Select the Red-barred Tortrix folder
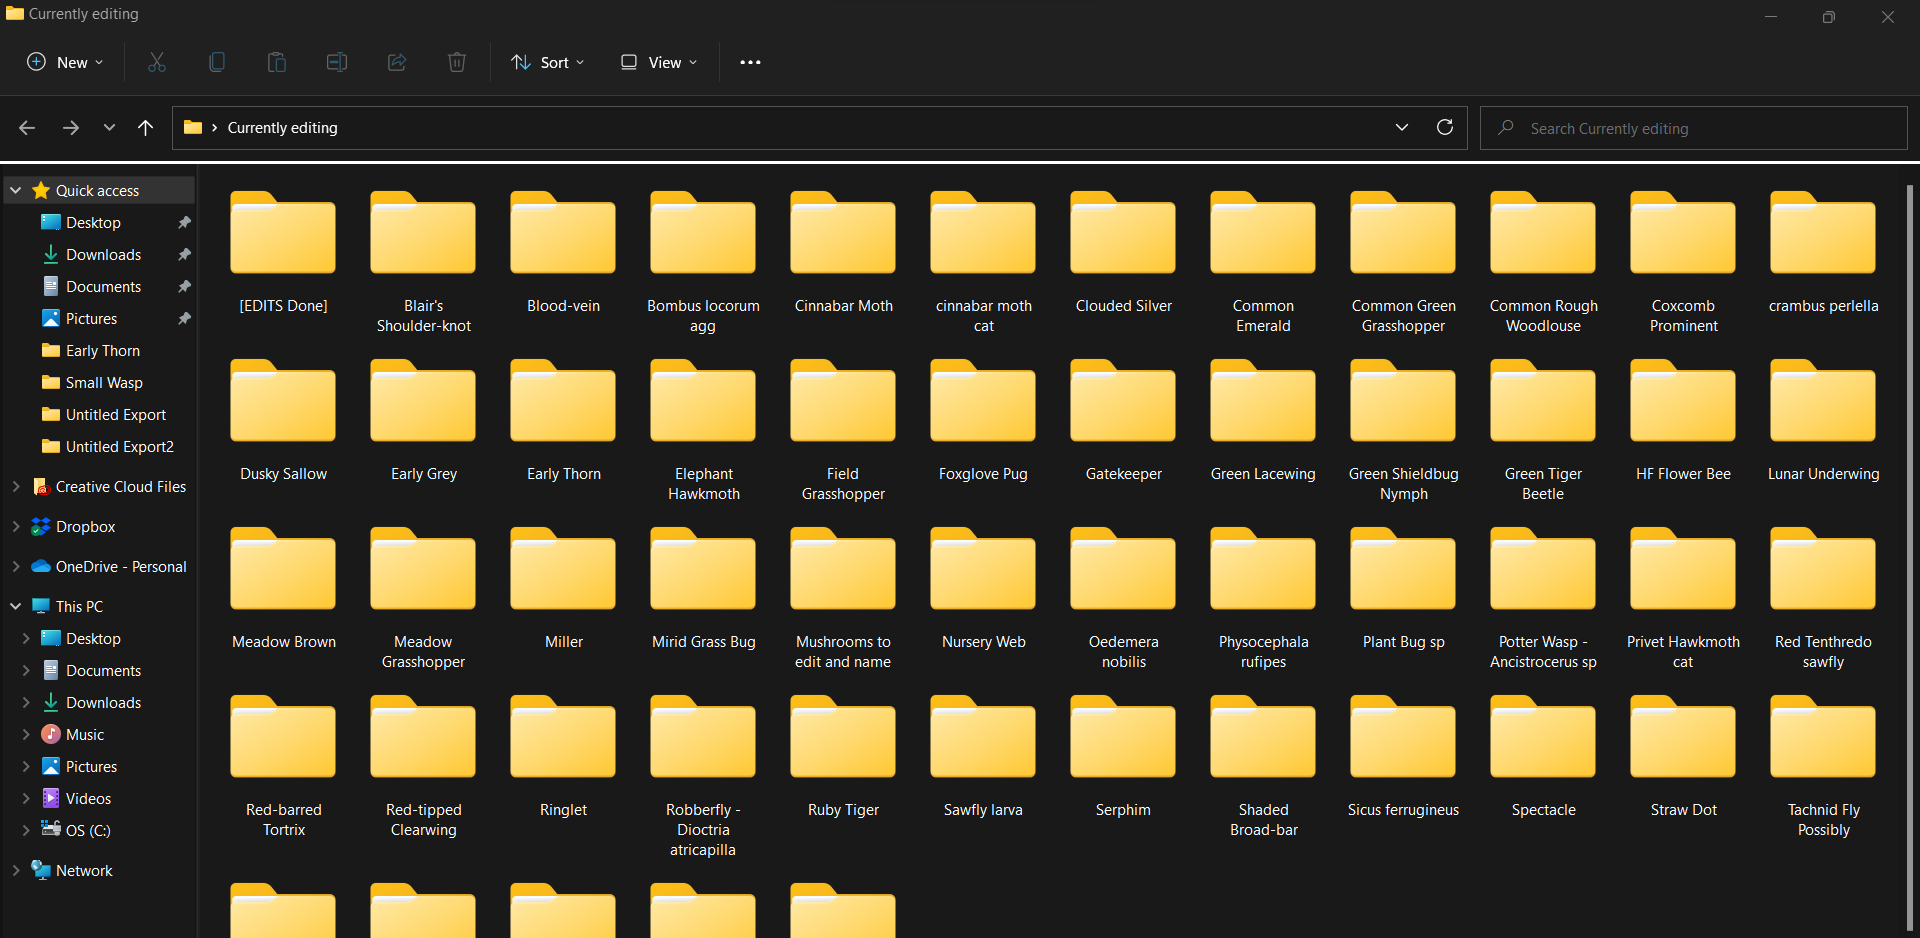Viewport: 1920px width, 938px height. tap(283, 765)
